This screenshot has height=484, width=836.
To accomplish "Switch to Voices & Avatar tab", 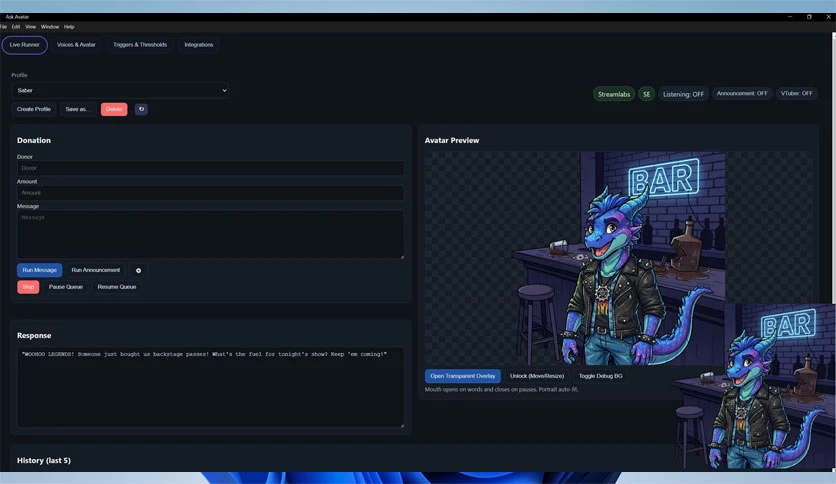I will tap(76, 45).
